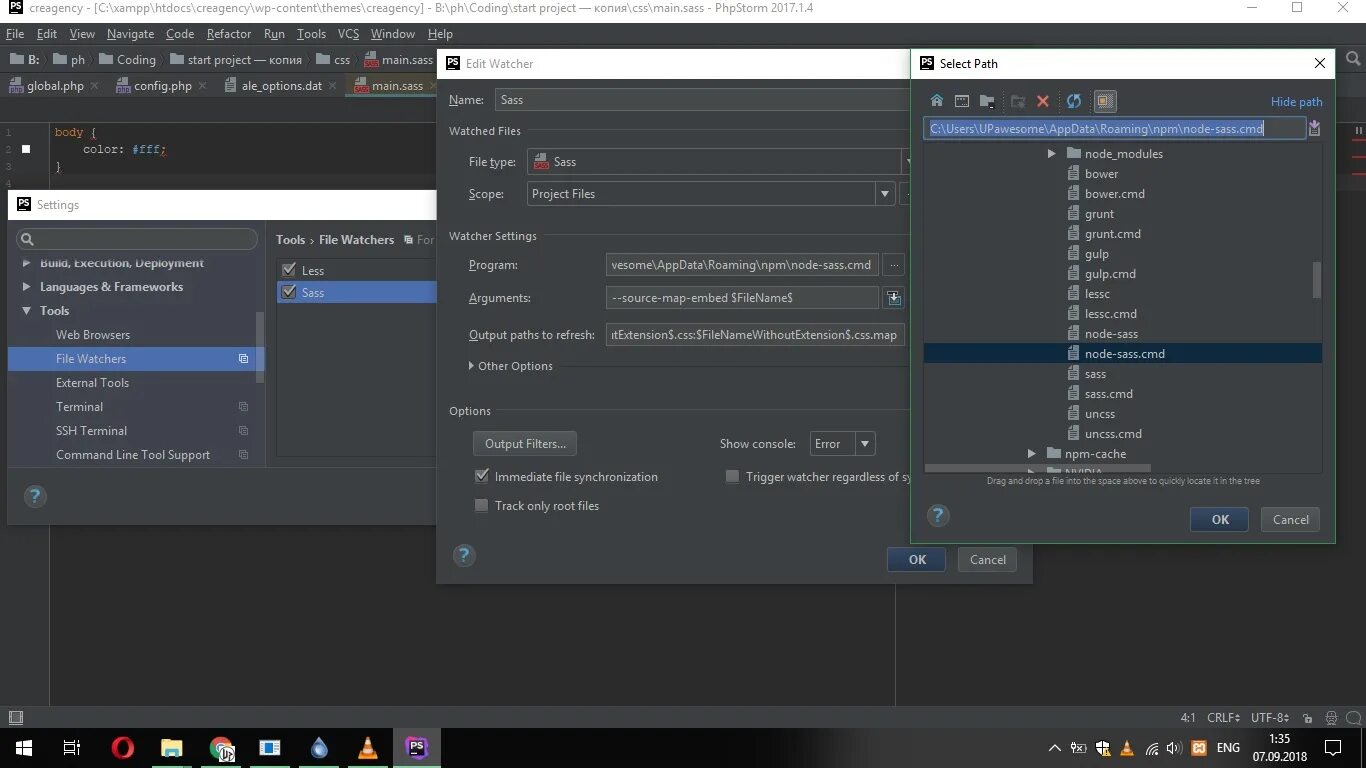This screenshot has width=1366, height=768.
Task: Expand node_modules folder in tree
Action: click(x=1051, y=154)
